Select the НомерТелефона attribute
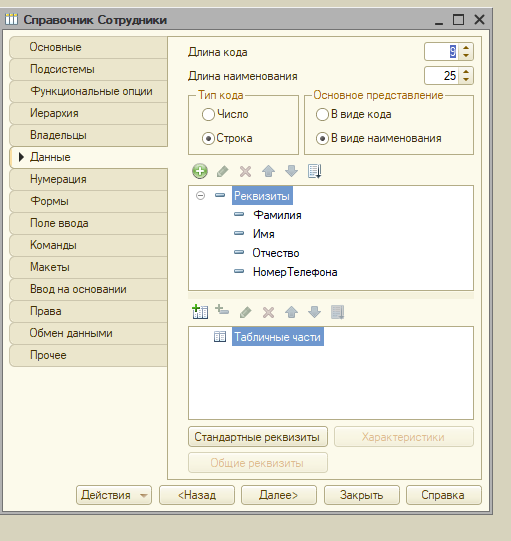Screen dimensions: 511x541 [295, 272]
